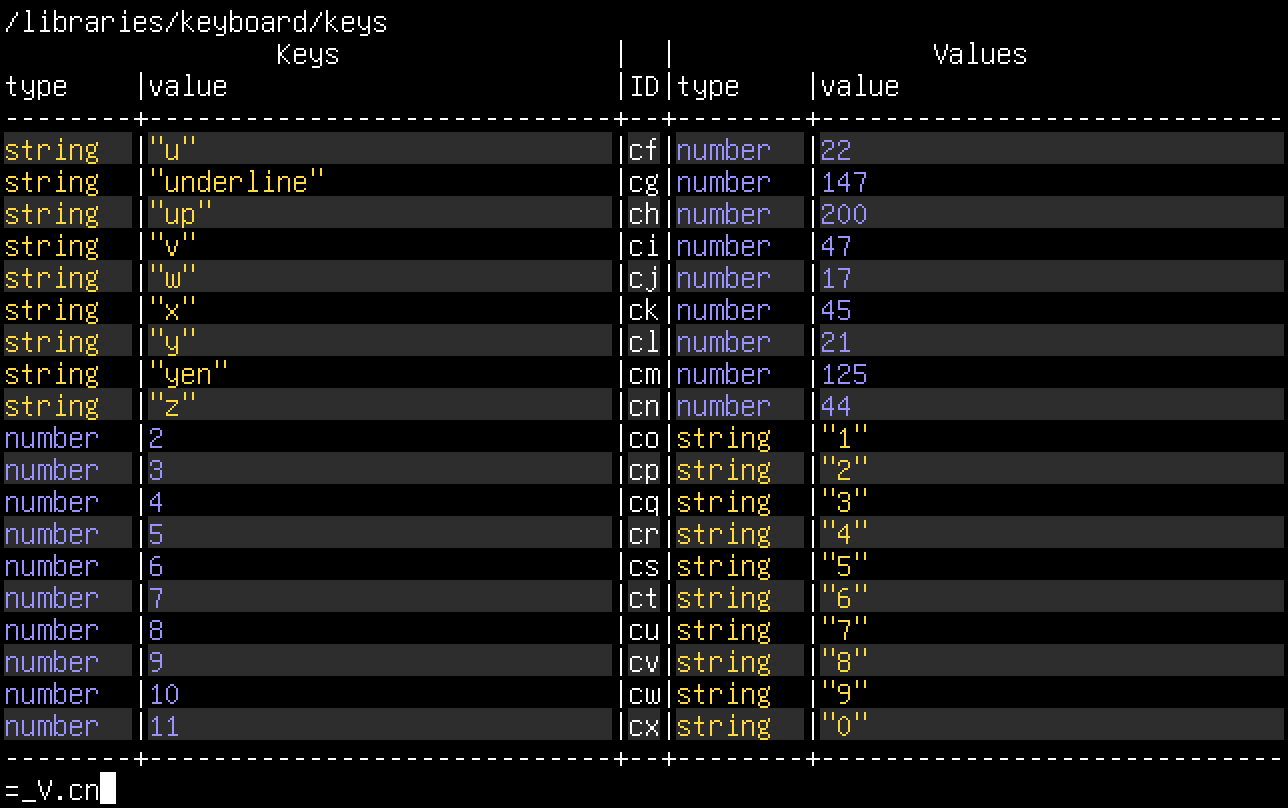The image size is (1288, 808).
Task: Click value 47
Action: tap(836, 246)
